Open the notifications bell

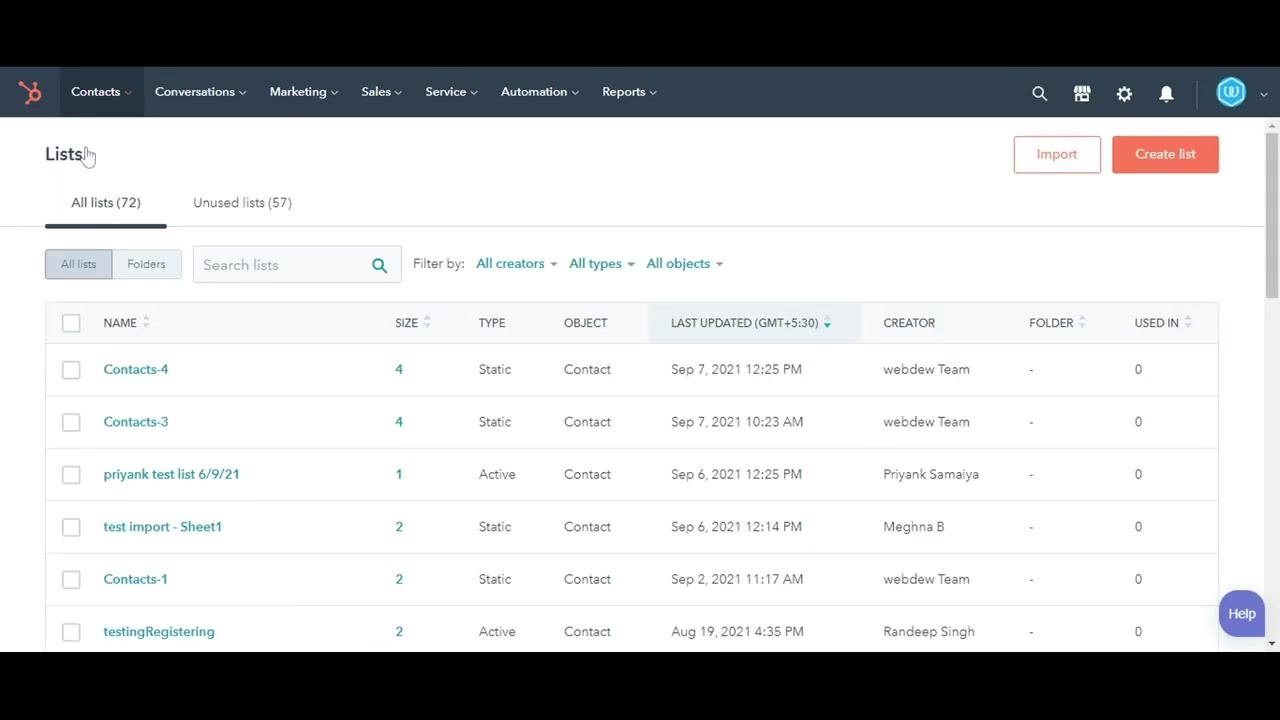[x=1166, y=93]
